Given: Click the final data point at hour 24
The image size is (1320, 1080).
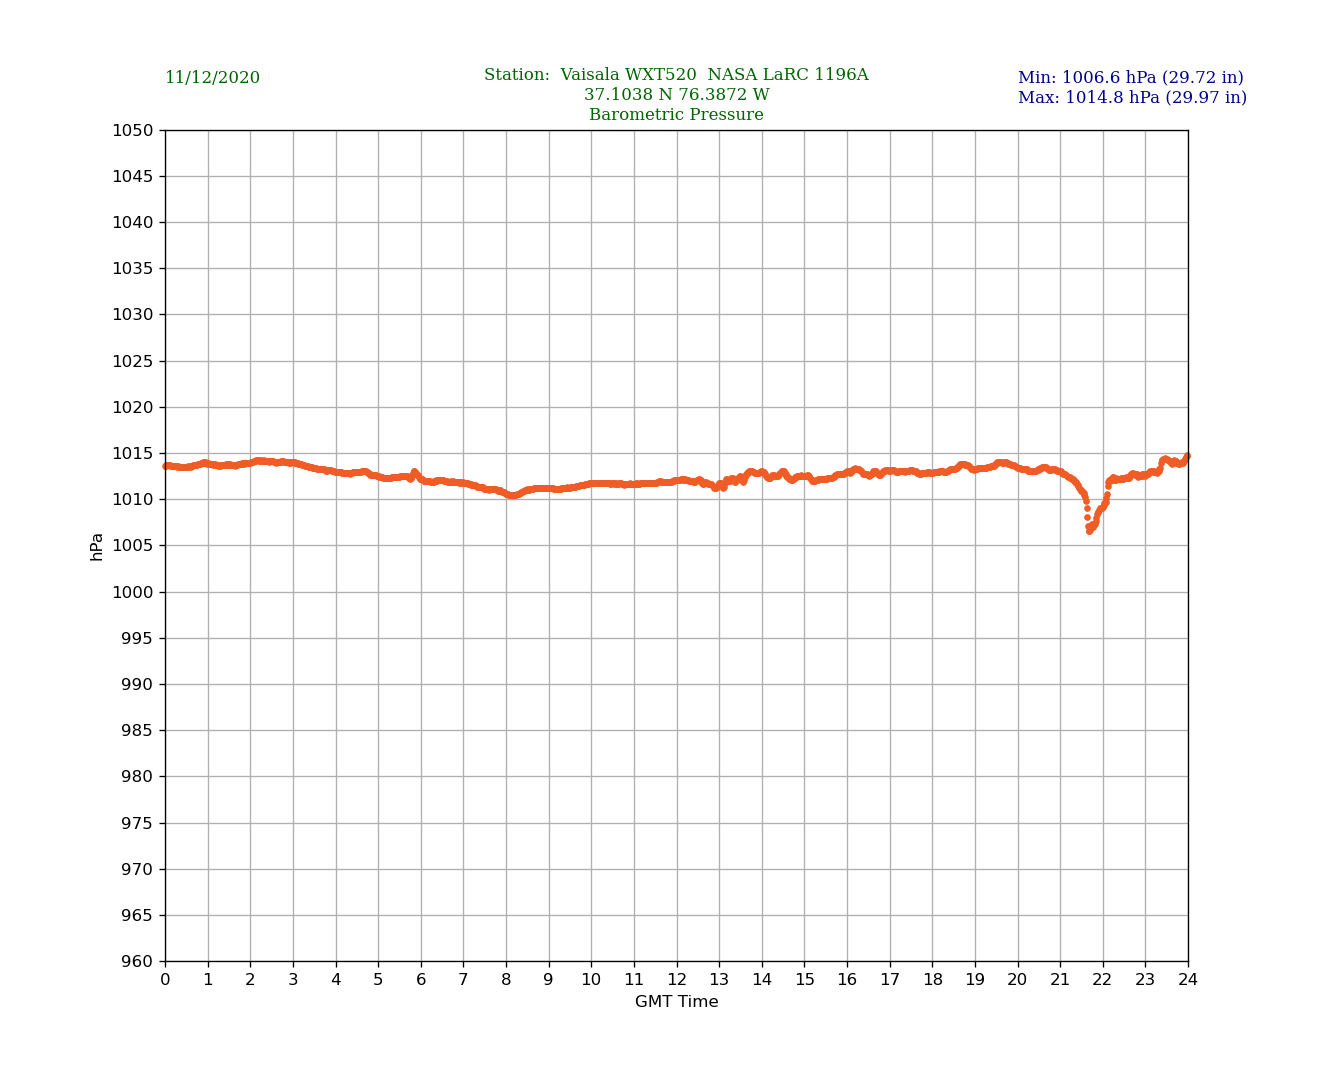Looking at the screenshot, I should 1187,456.
